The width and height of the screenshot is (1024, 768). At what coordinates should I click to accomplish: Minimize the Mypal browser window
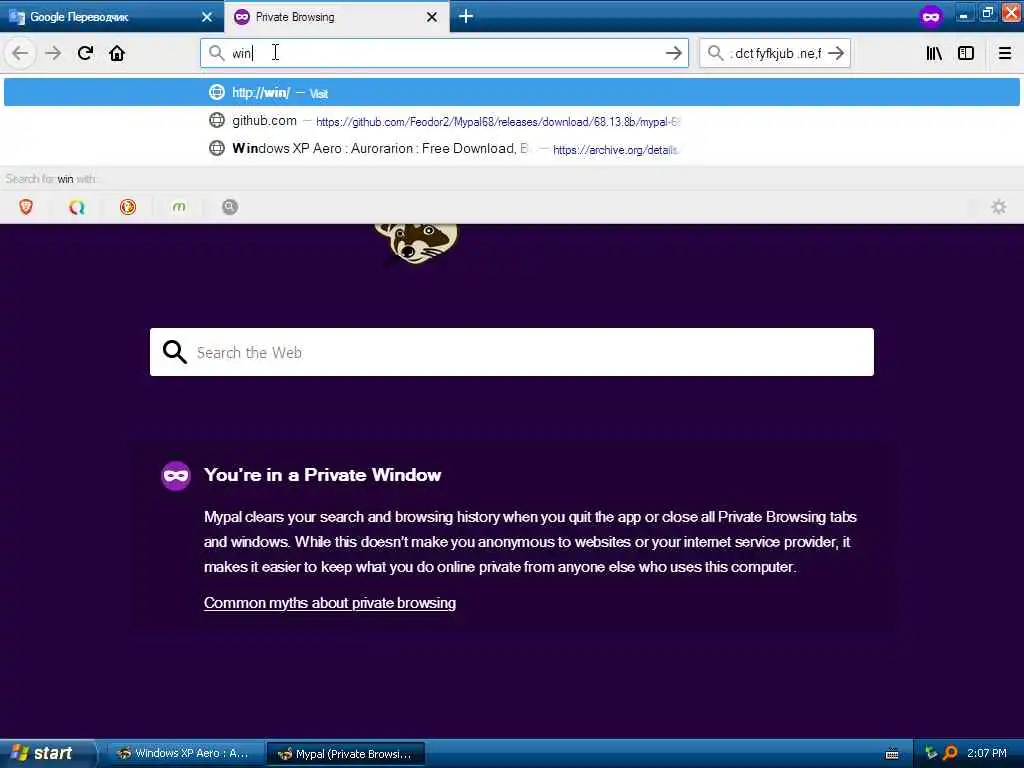[963, 14]
